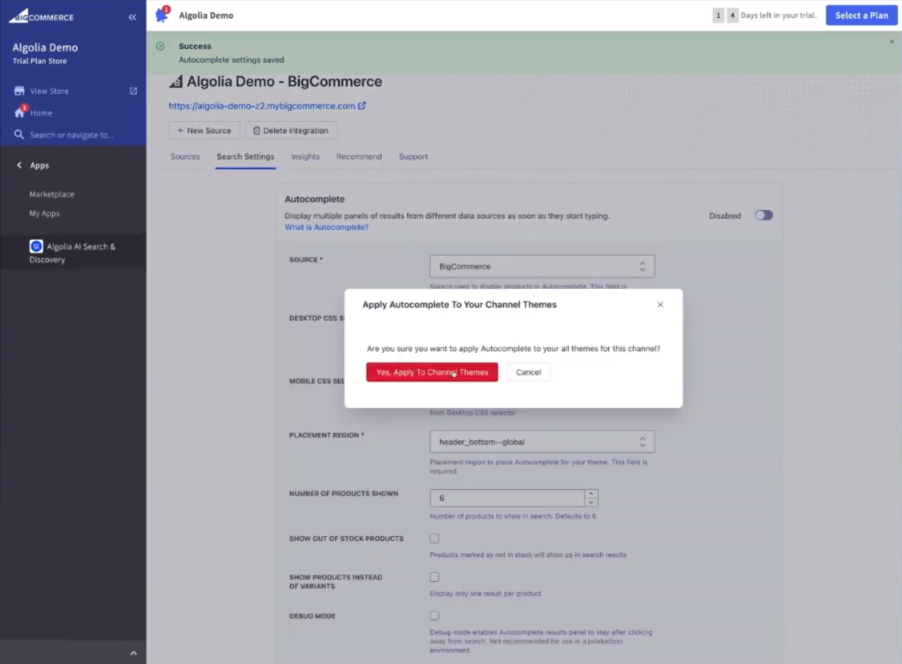The height and width of the screenshot is (664, 902).
Task: Open the notifications bell icon
Action: click(x=162, y=14)
